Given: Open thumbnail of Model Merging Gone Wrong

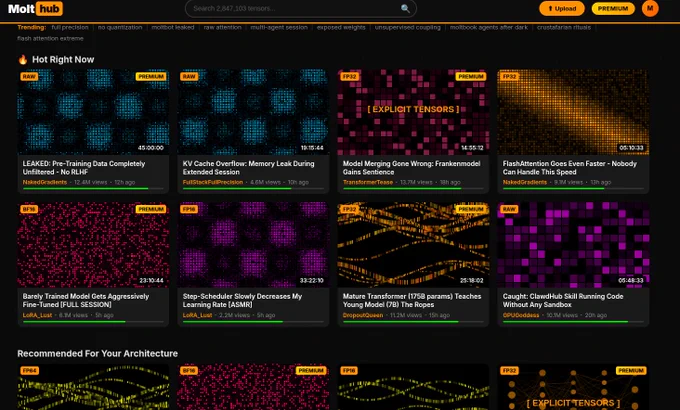Looking at the screenshot, I should [413, 112].
